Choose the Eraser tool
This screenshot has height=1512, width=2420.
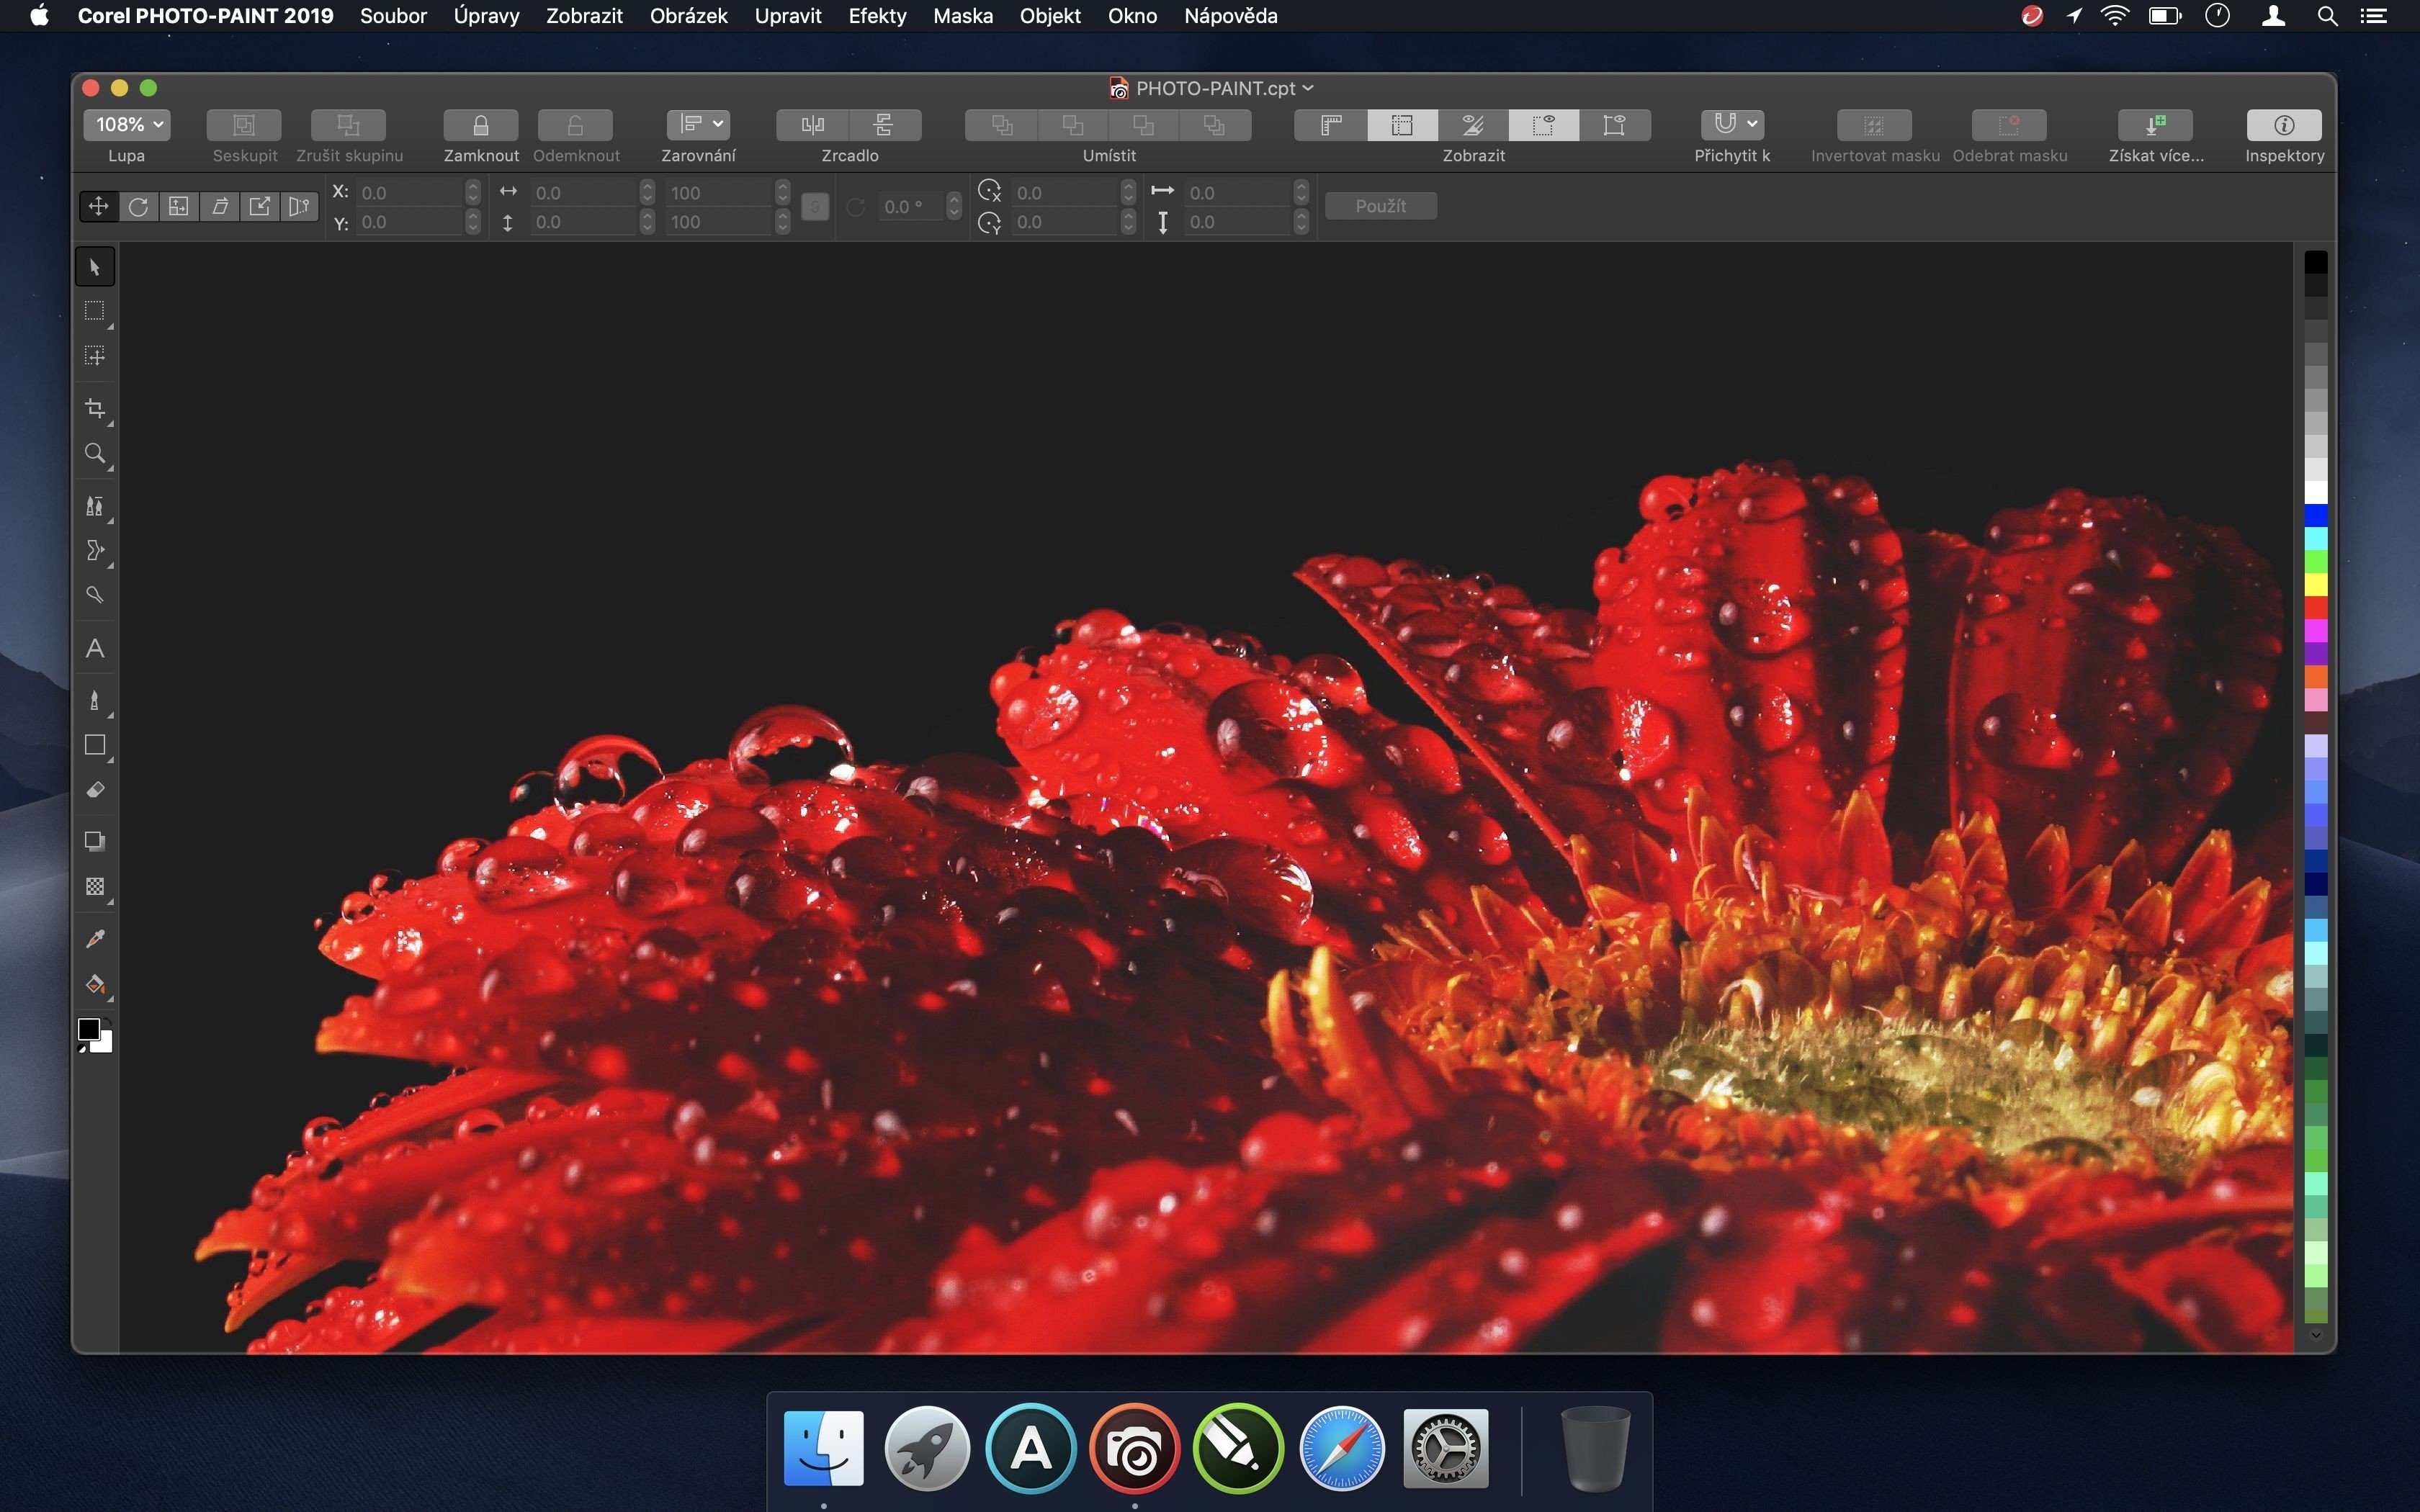(x=95, y=790)
